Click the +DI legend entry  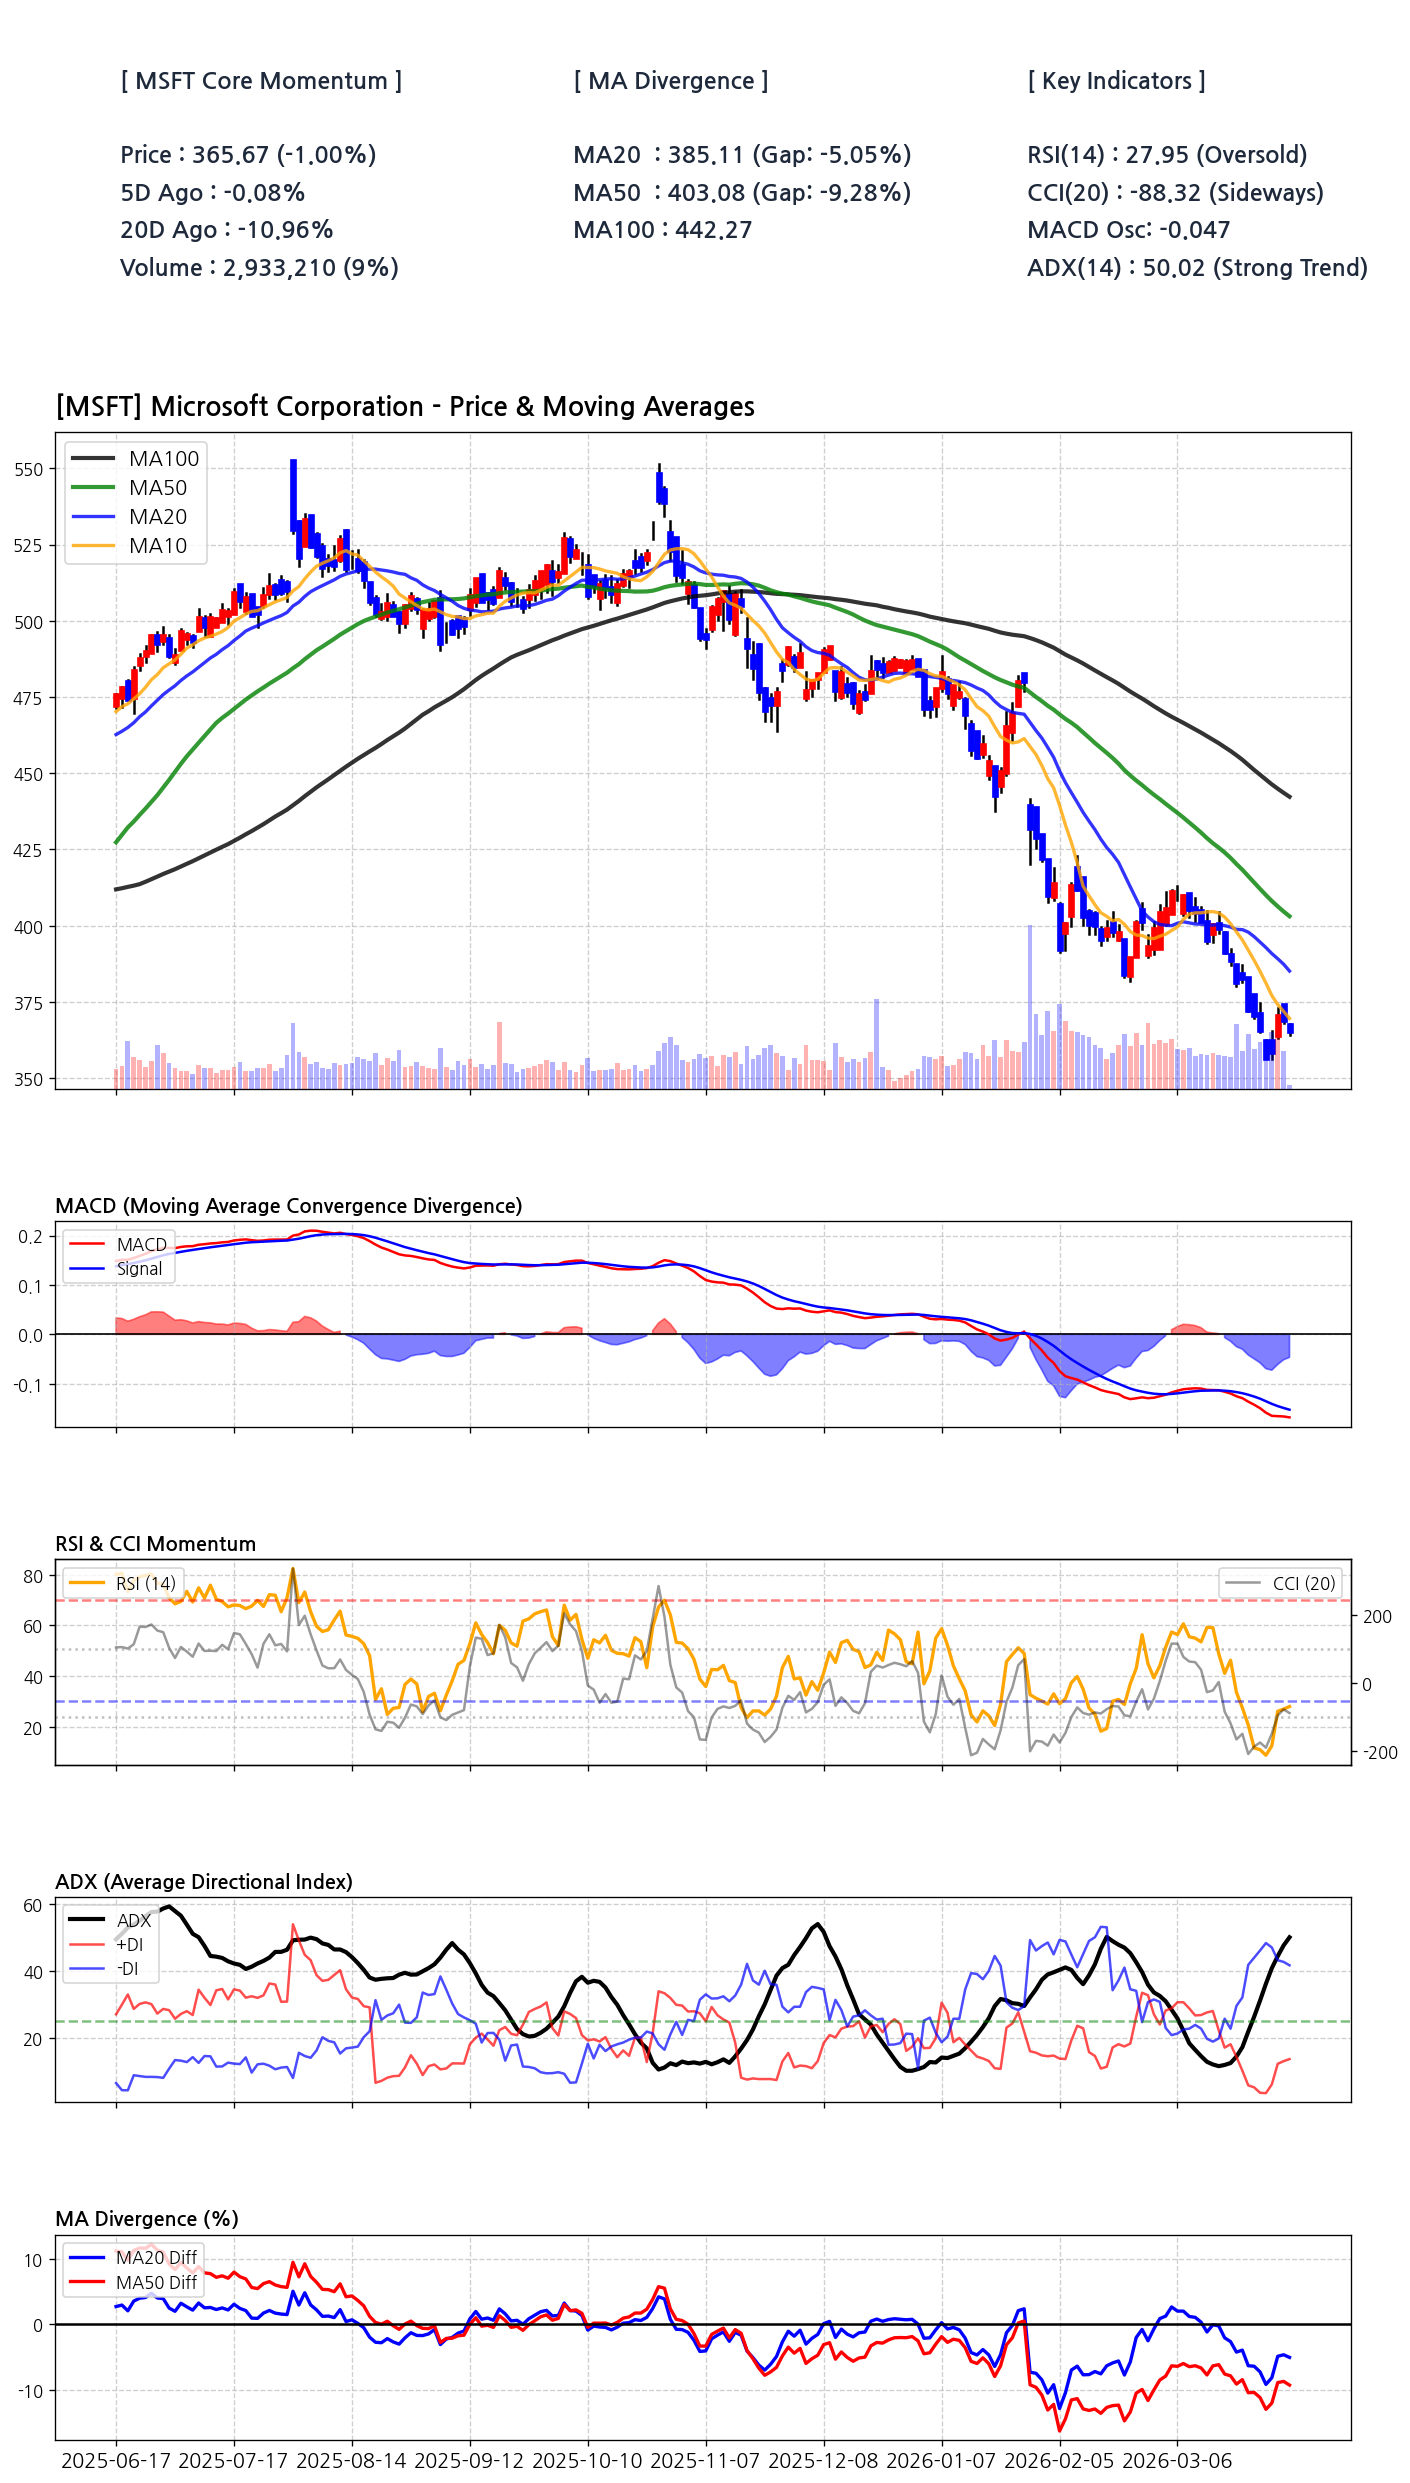click(x=106, y=1945)
